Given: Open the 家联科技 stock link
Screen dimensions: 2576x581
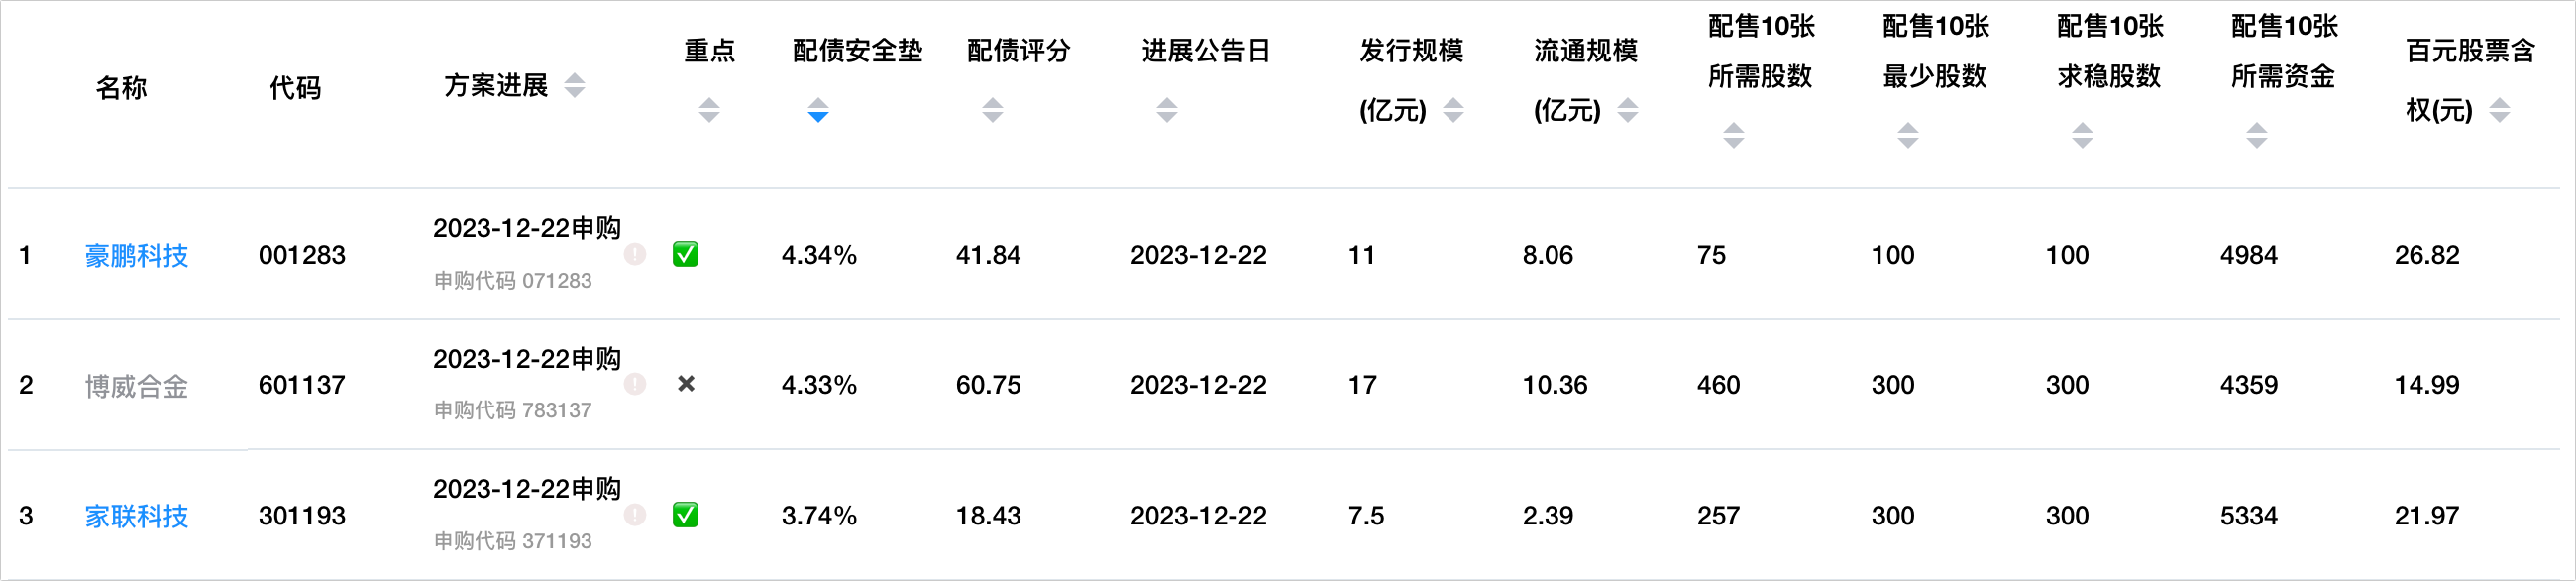Looking at the screenshot, I should pos(136,516).
